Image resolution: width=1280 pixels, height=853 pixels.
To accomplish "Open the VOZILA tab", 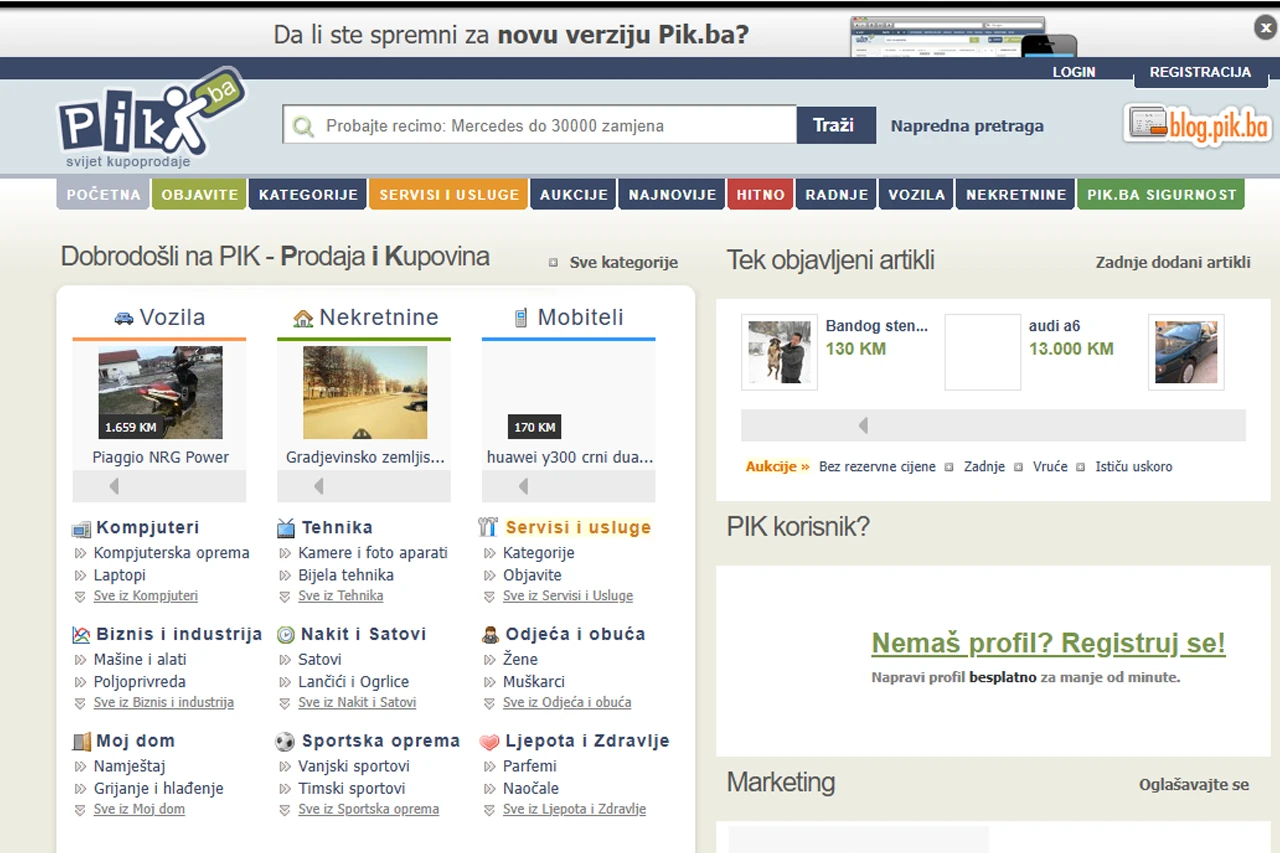I will pos(917,194).
